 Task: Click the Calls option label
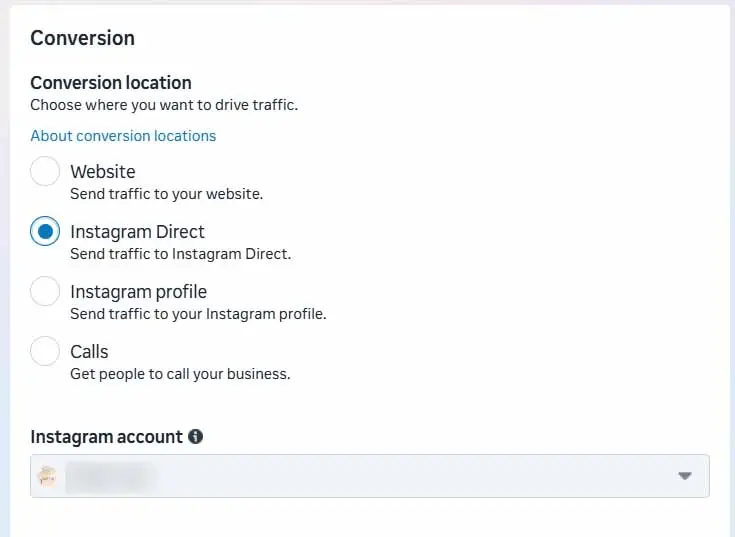(89, 351)
